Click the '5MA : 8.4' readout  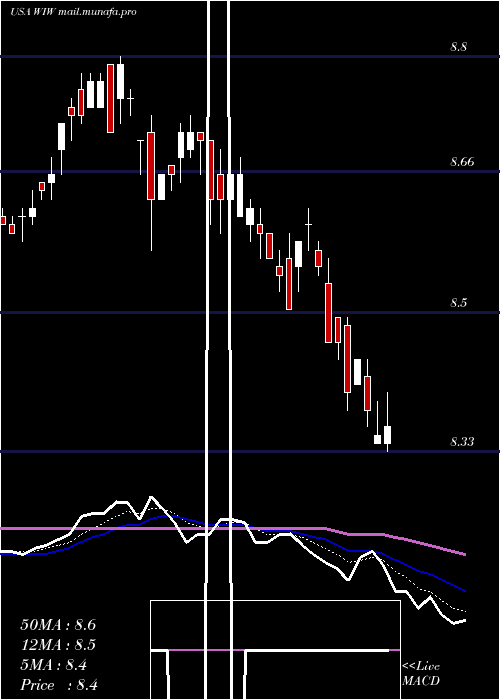(54, 665)
